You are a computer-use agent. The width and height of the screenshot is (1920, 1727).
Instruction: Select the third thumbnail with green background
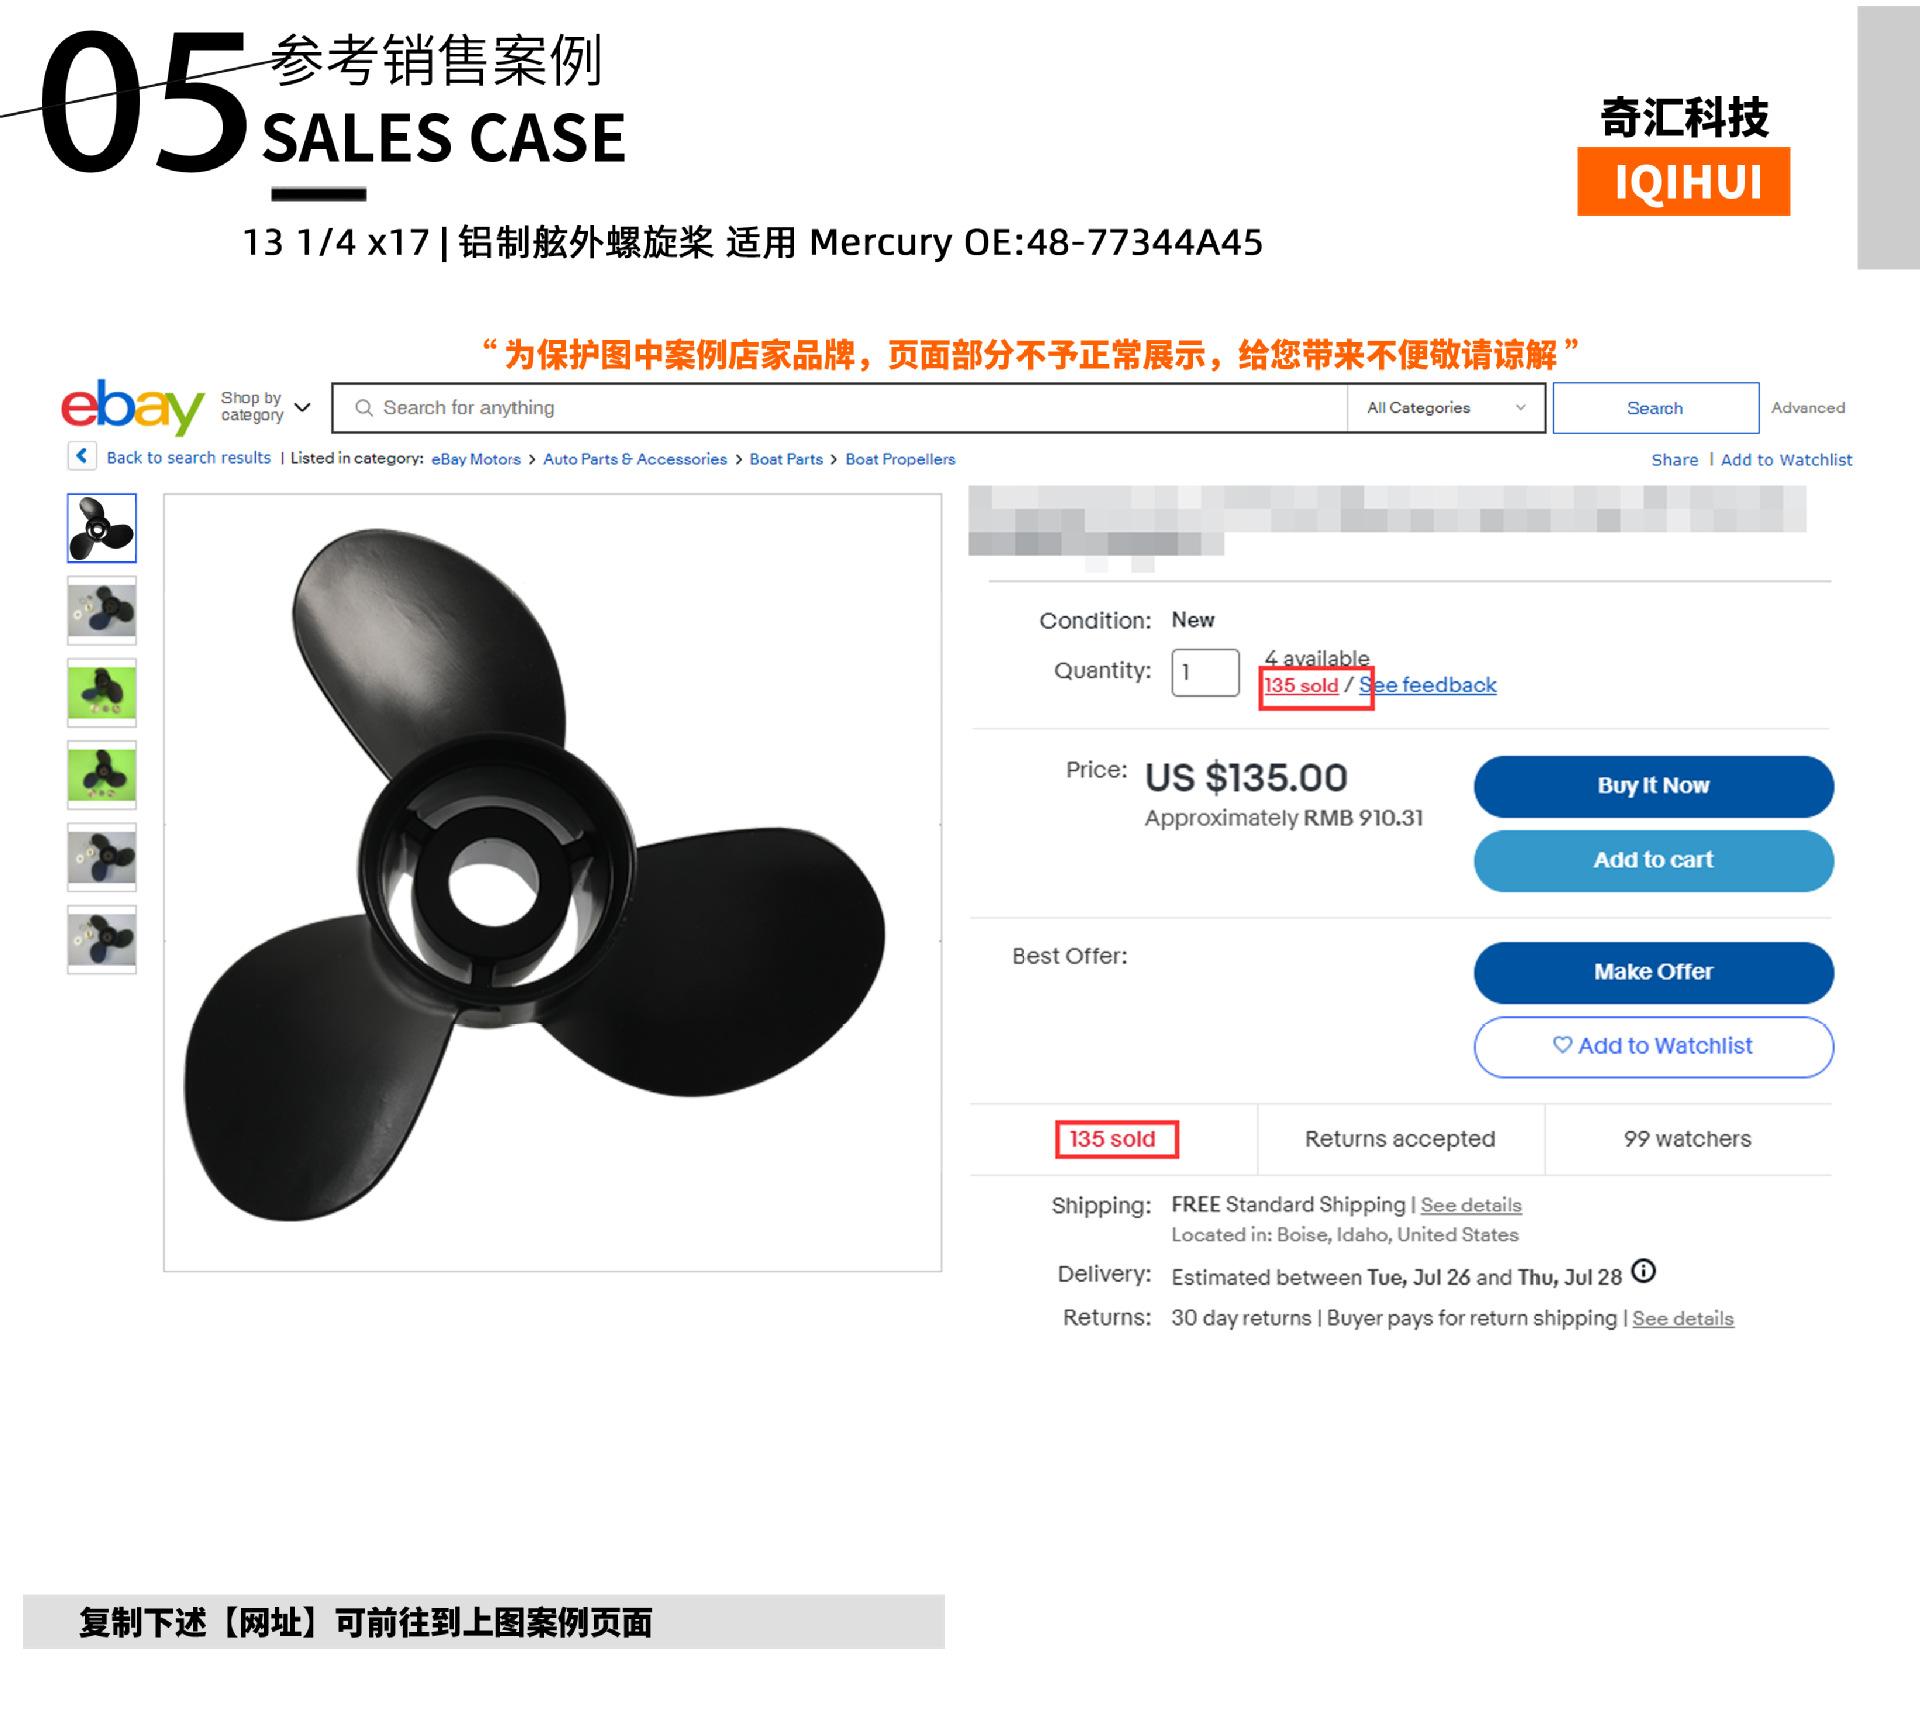pyautogui.click(x=102, y=692)
